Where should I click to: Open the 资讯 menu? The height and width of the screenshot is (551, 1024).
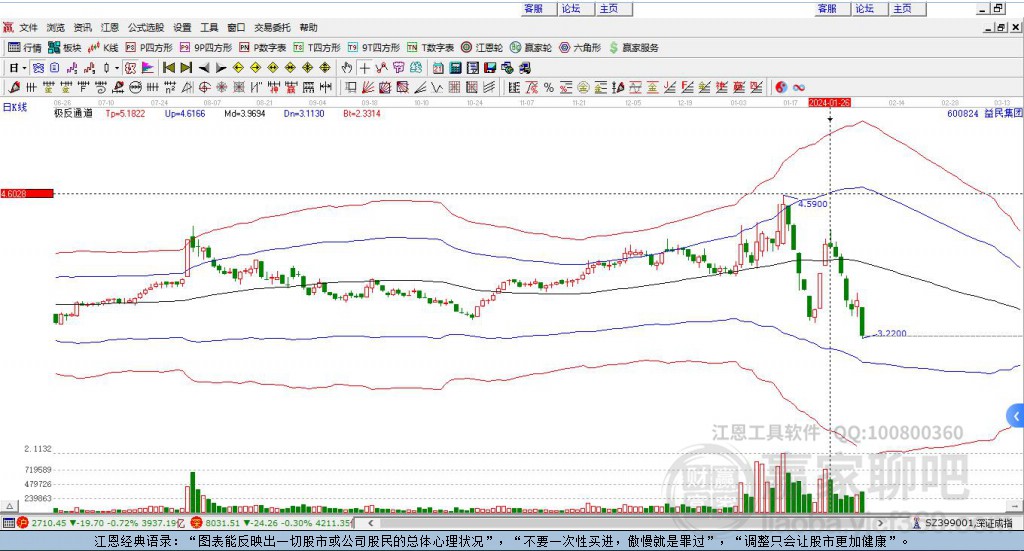(x=82, y=27)
